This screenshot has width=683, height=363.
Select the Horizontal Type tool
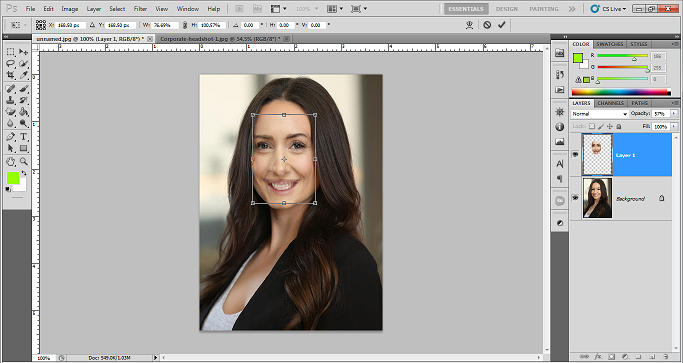(x=24, y=137)
